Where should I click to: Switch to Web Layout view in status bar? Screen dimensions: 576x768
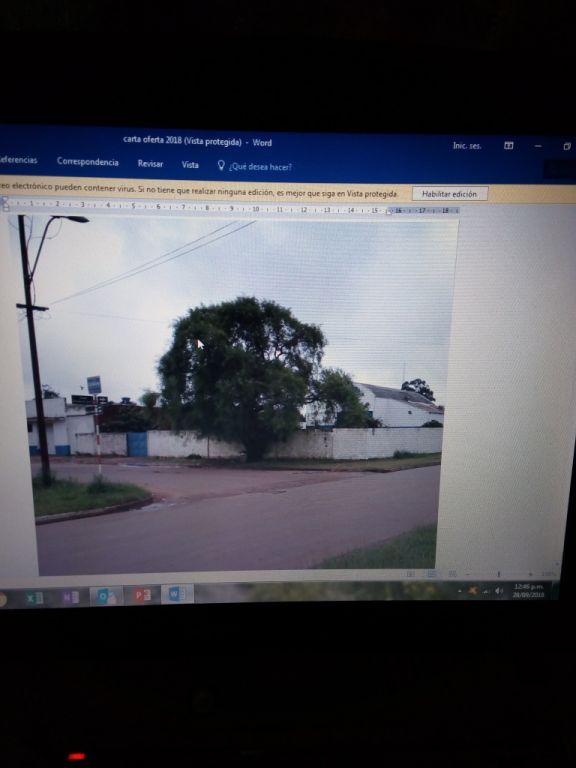pyautogui.click(x=452, y=574)
